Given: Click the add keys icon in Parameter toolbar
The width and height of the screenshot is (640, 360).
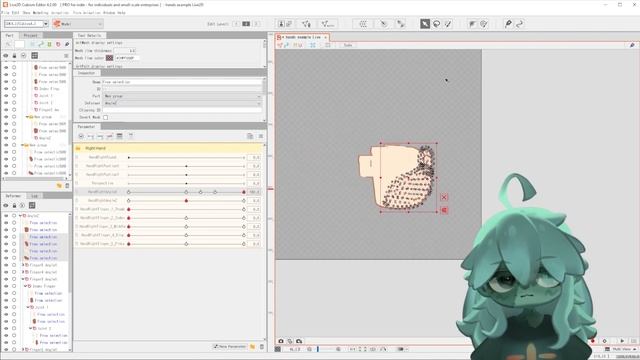Looking at the screenshot, I should [91, 136].
